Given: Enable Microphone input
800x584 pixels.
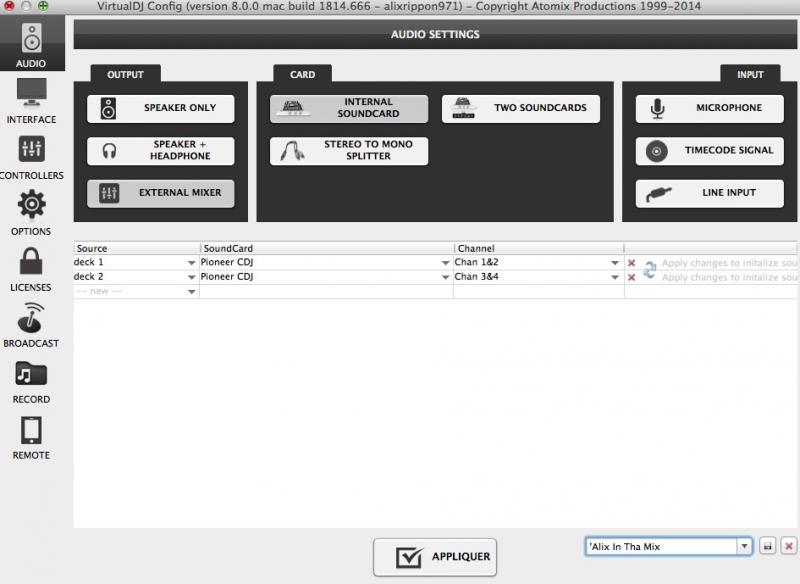Looking at the screenshot, I should 710,108.
